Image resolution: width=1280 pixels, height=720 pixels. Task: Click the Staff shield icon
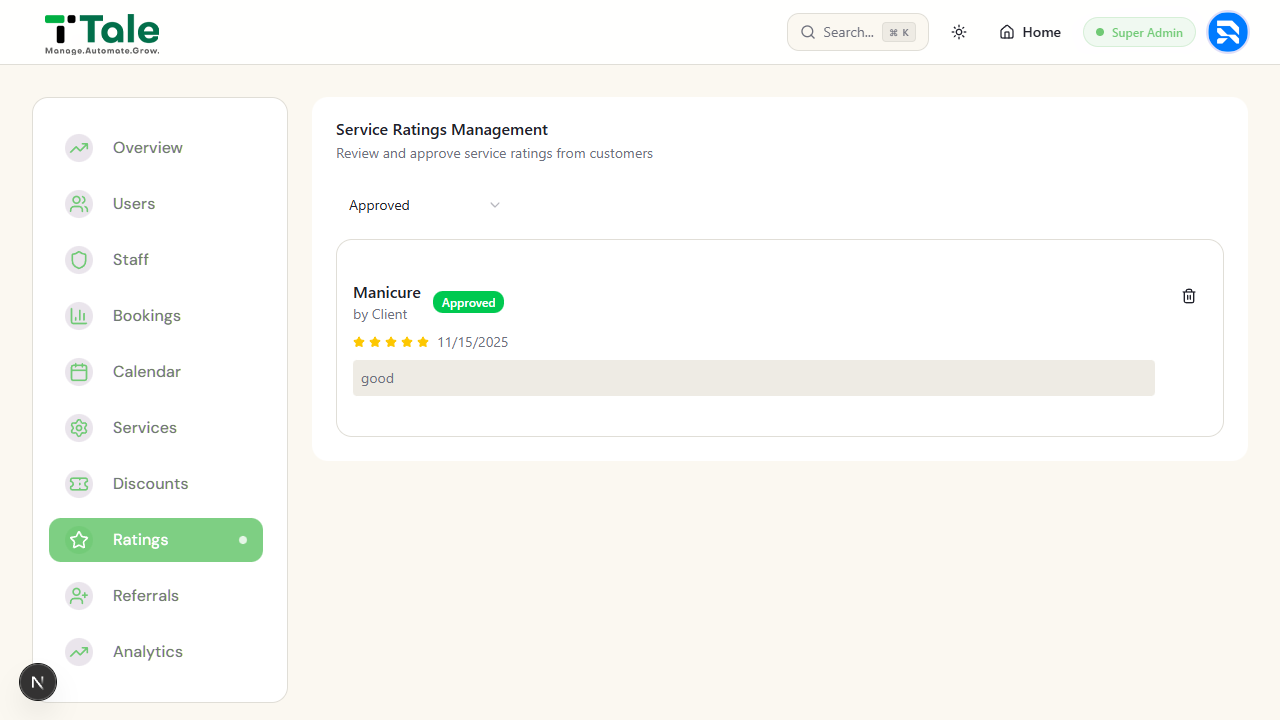point(79,260)
